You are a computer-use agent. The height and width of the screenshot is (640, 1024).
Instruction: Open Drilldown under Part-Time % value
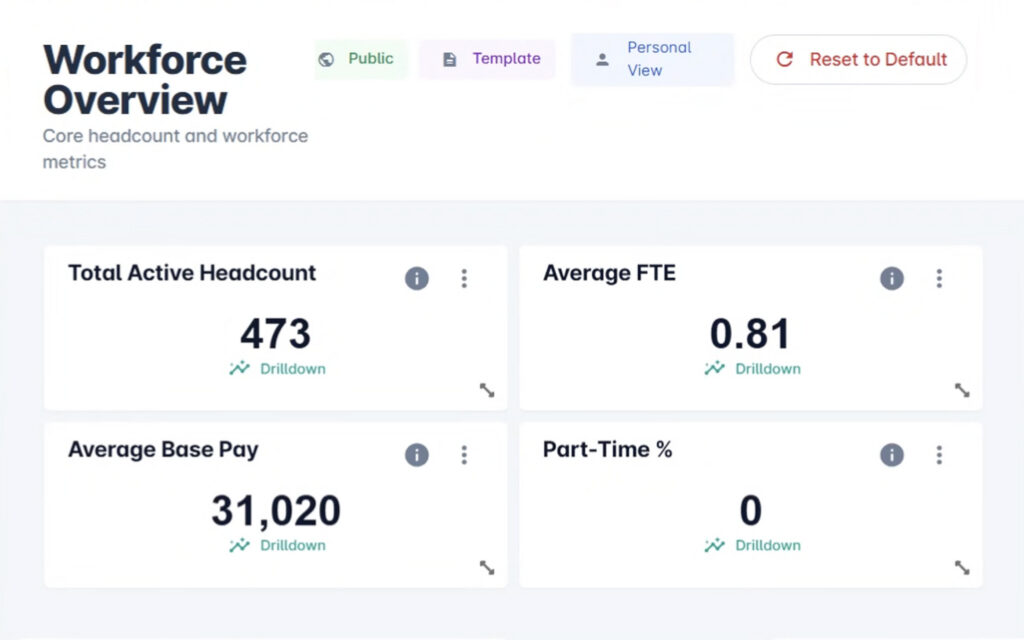(753, 546)
